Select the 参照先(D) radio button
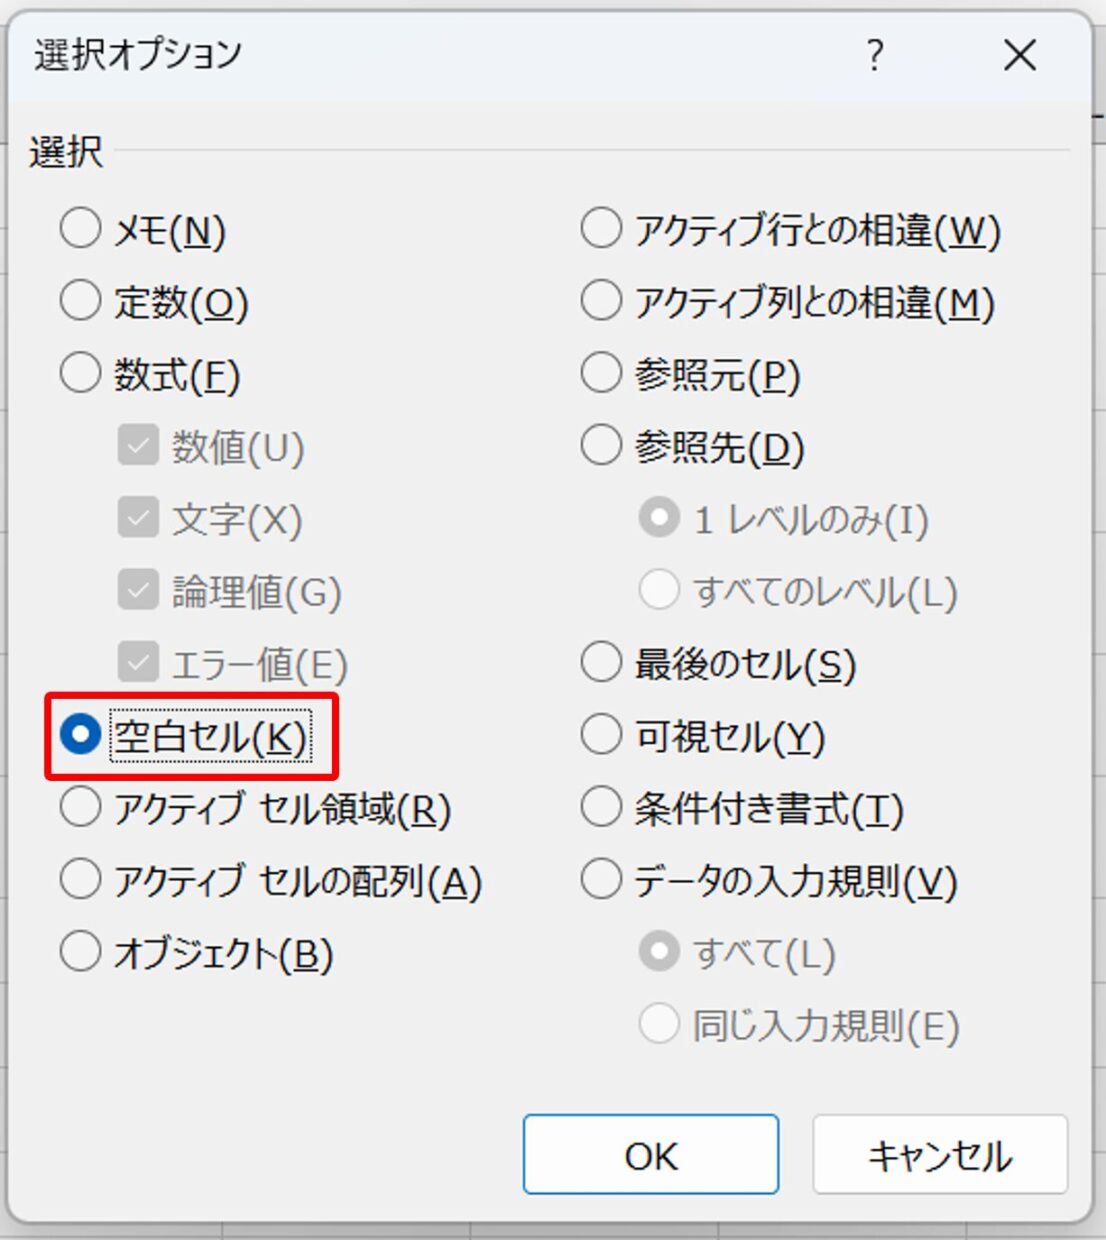This screenshot has height=1240, width=1106. pyautogui.click(x=601, y=446)
